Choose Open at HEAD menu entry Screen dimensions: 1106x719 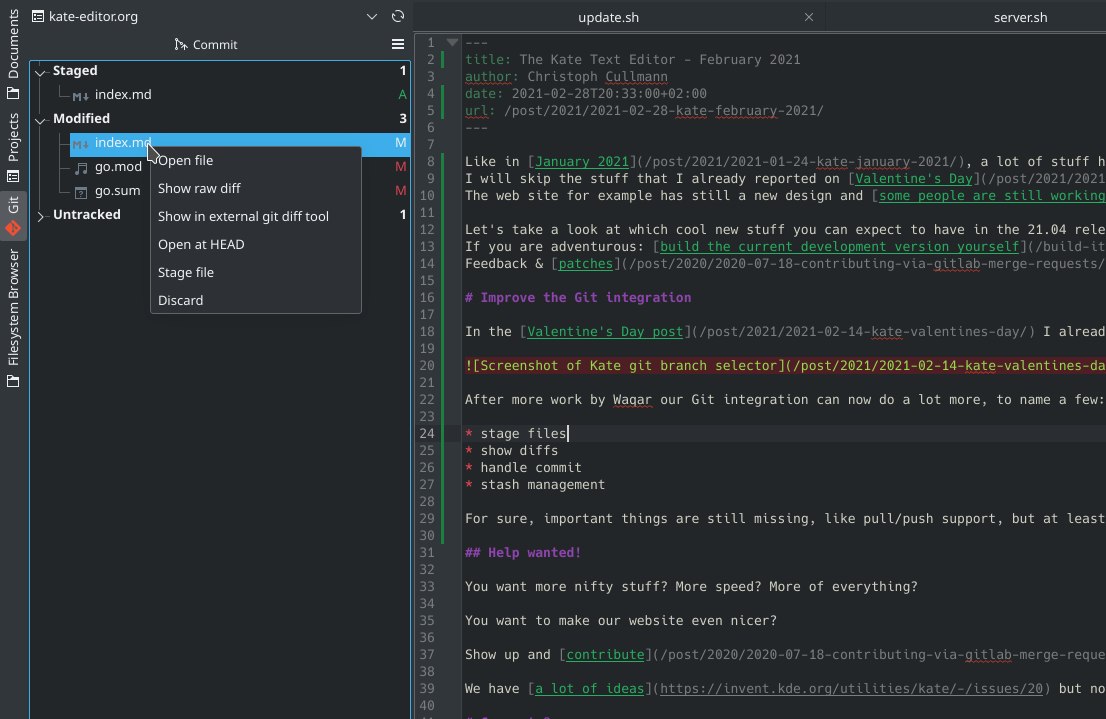point(256,244)
